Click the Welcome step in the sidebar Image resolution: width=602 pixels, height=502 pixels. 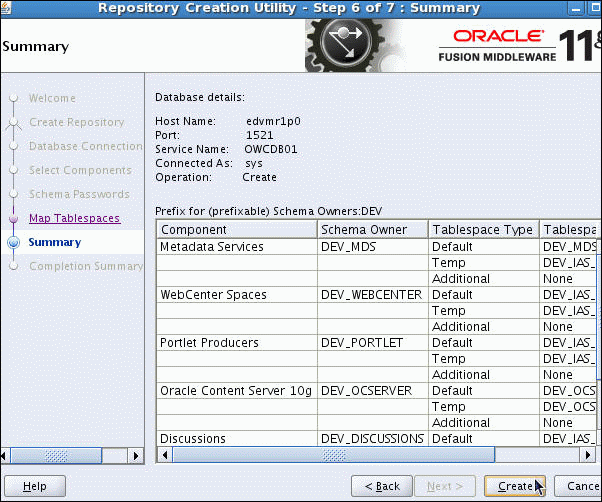pos(52,98)
